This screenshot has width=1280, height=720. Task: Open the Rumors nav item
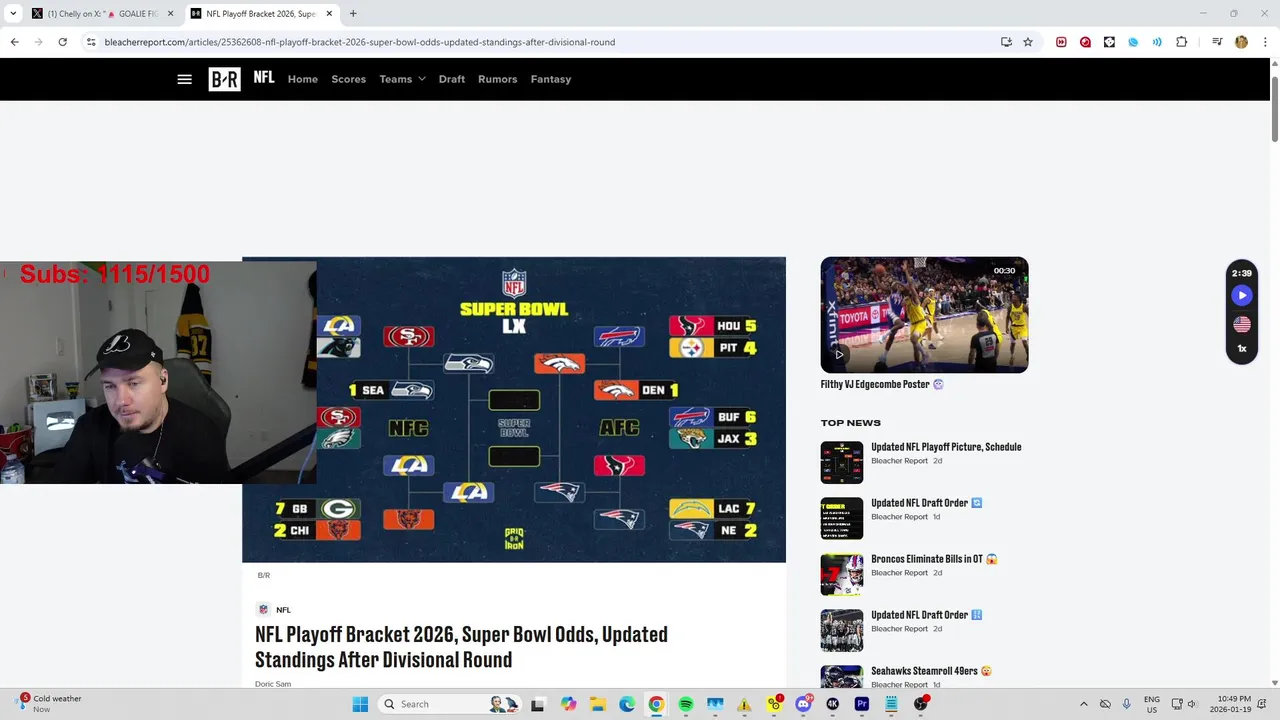pyautogui.click(x=498, y=79)
